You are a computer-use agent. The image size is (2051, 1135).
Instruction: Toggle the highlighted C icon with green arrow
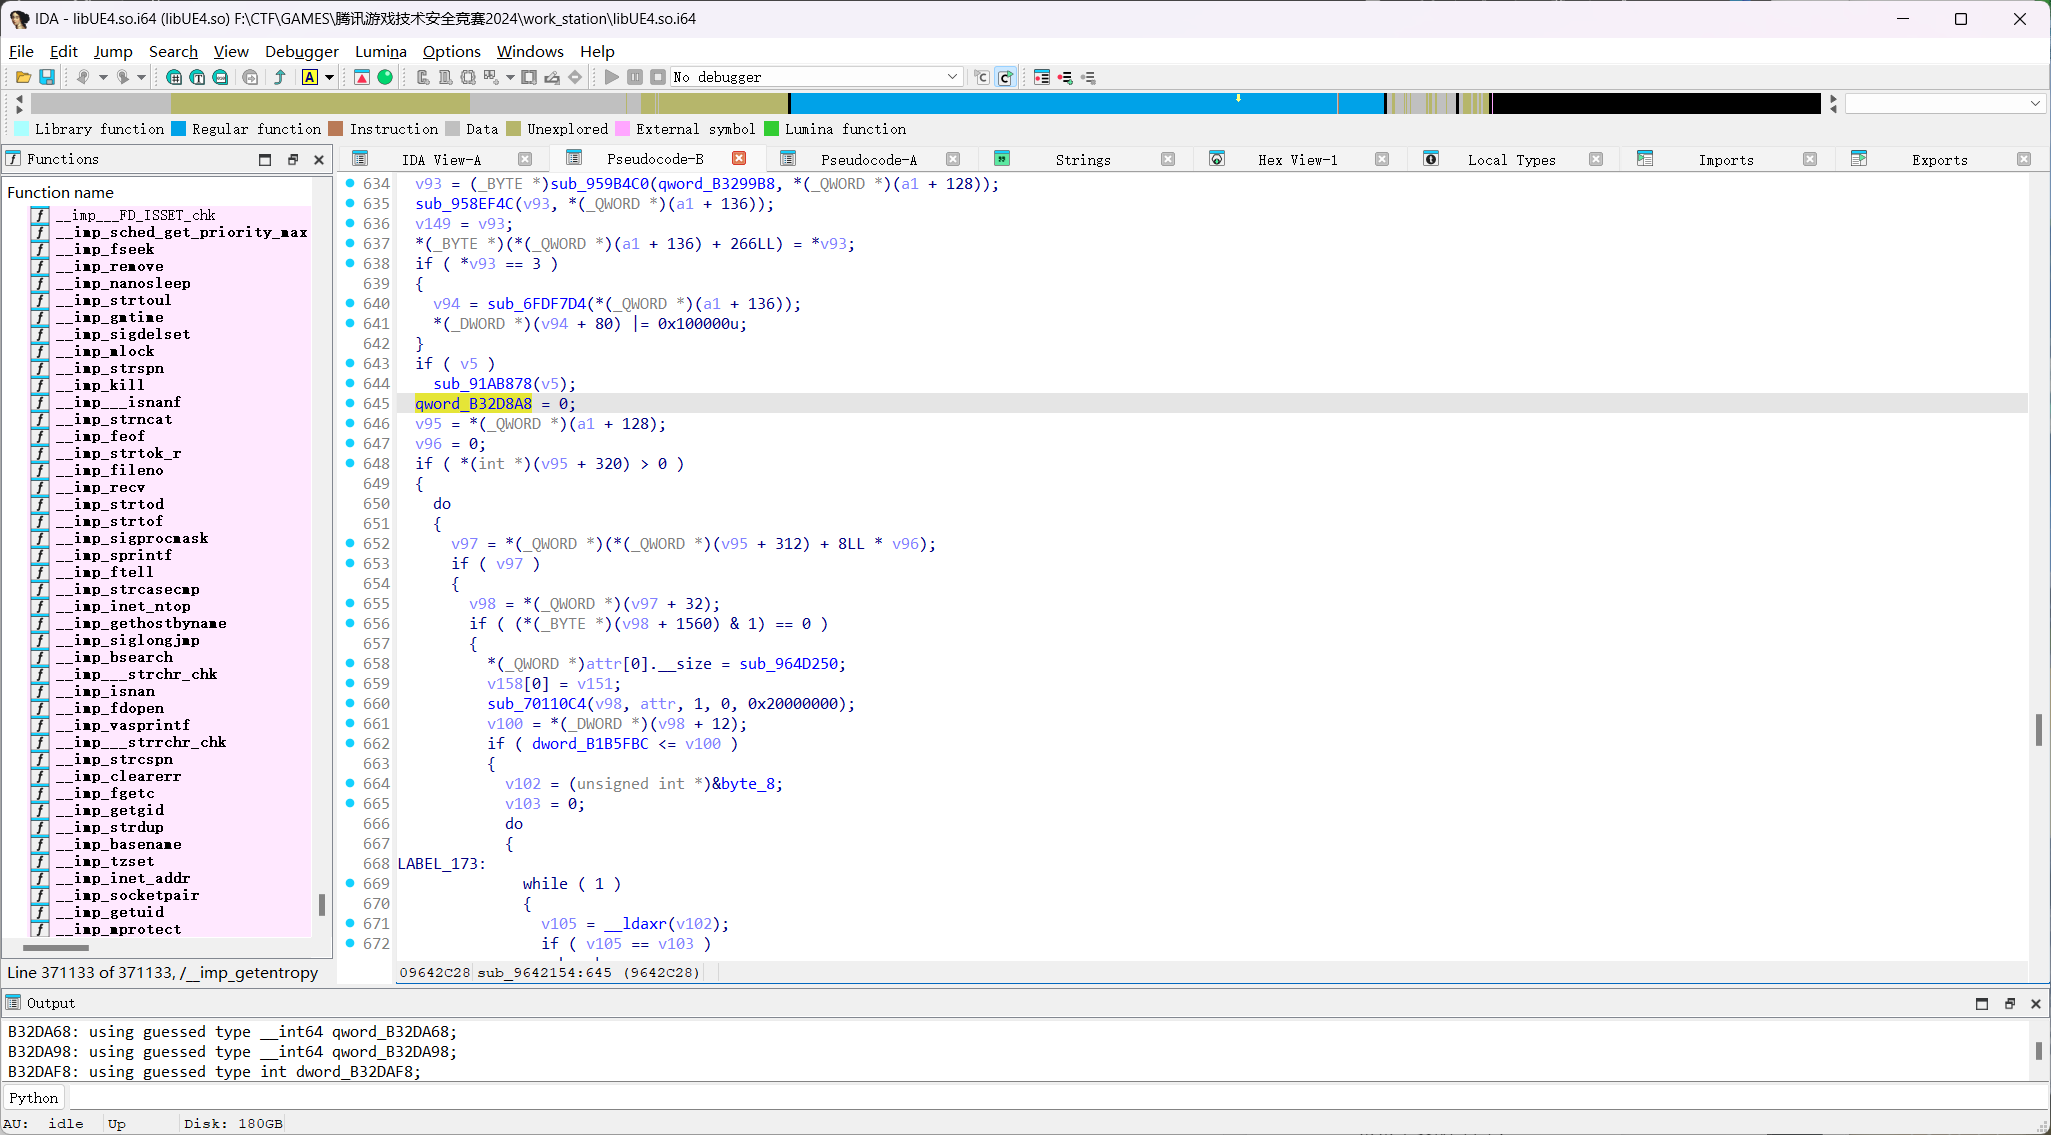[1005, 77]
